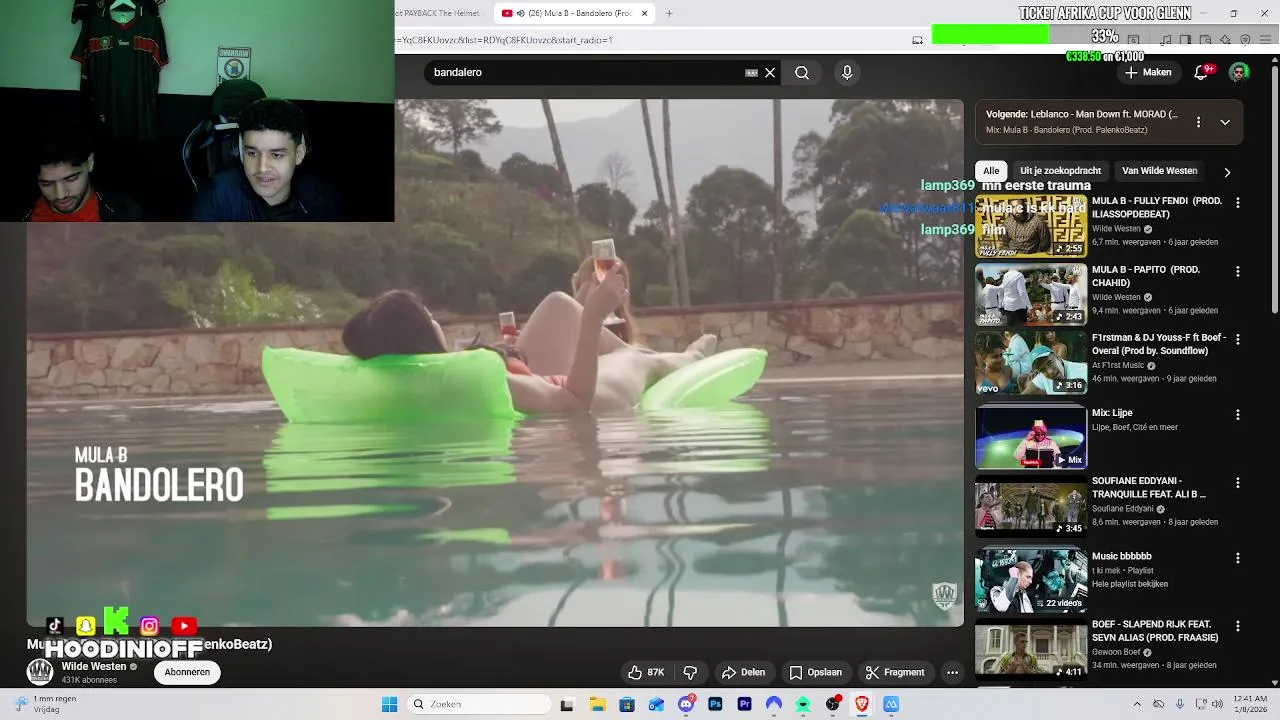Open the Brave Wallet toolbar icon
This screenshot has height=720, width=1280.
(1205, 40)
